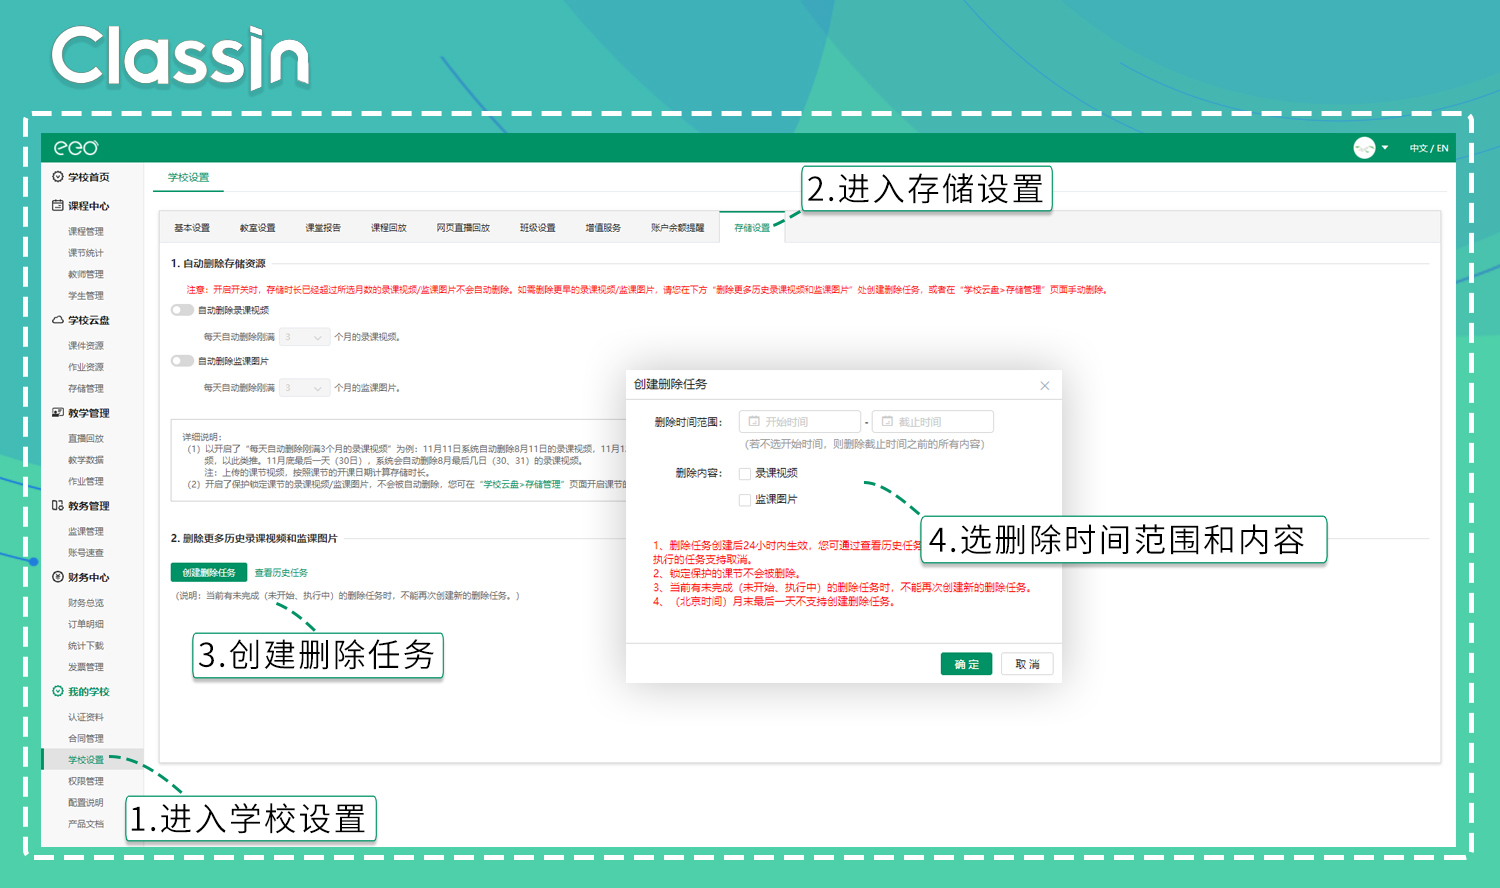Open 认证资料 in sidebar

tap(86, 717)
